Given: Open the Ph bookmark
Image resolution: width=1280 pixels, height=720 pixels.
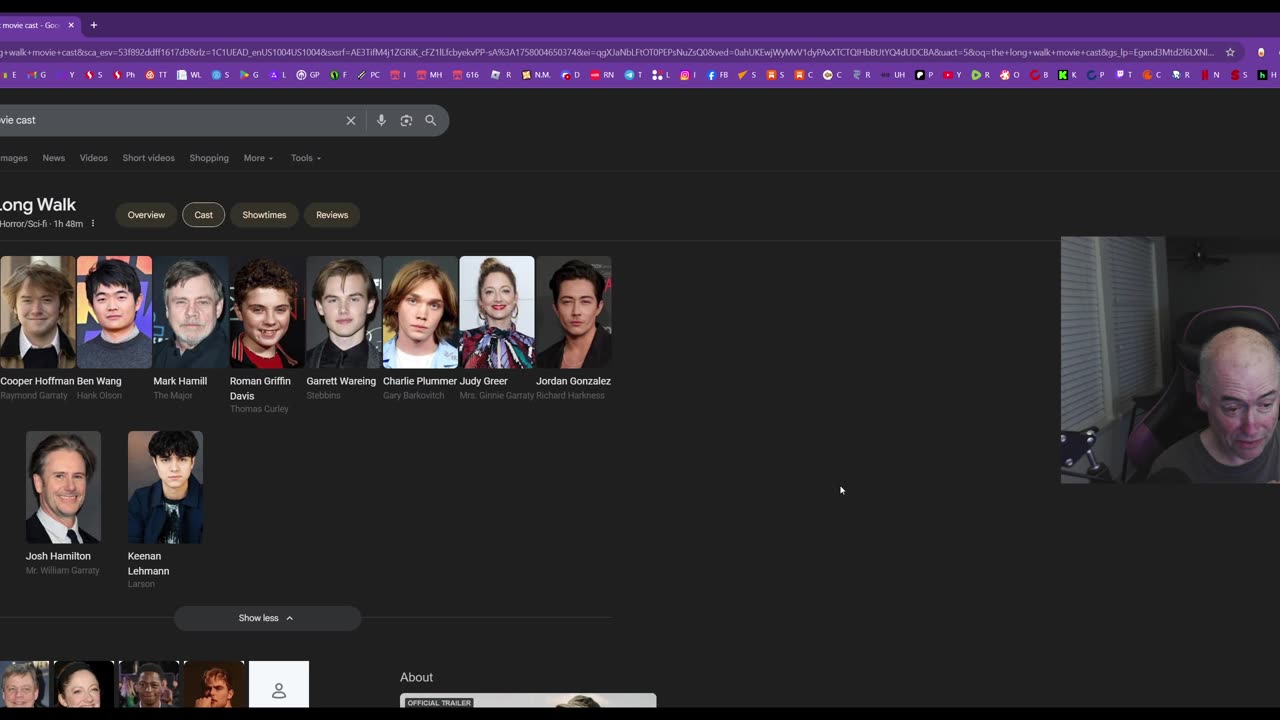Looking at the screenshot, I should 124,75.
